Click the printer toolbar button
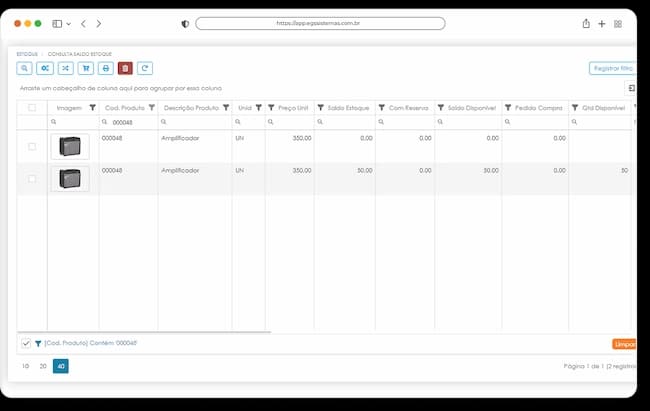 (x=106, y=68)
